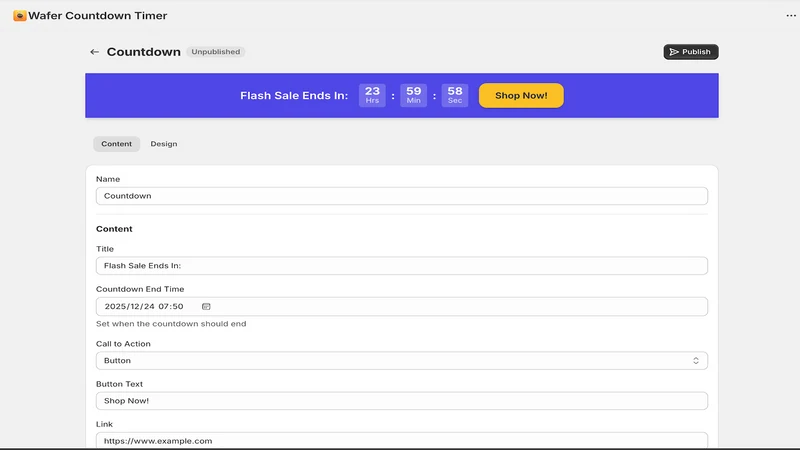
Task: Click the 'Wafer Countdown Timer' app title
Action: coord(97,16)
